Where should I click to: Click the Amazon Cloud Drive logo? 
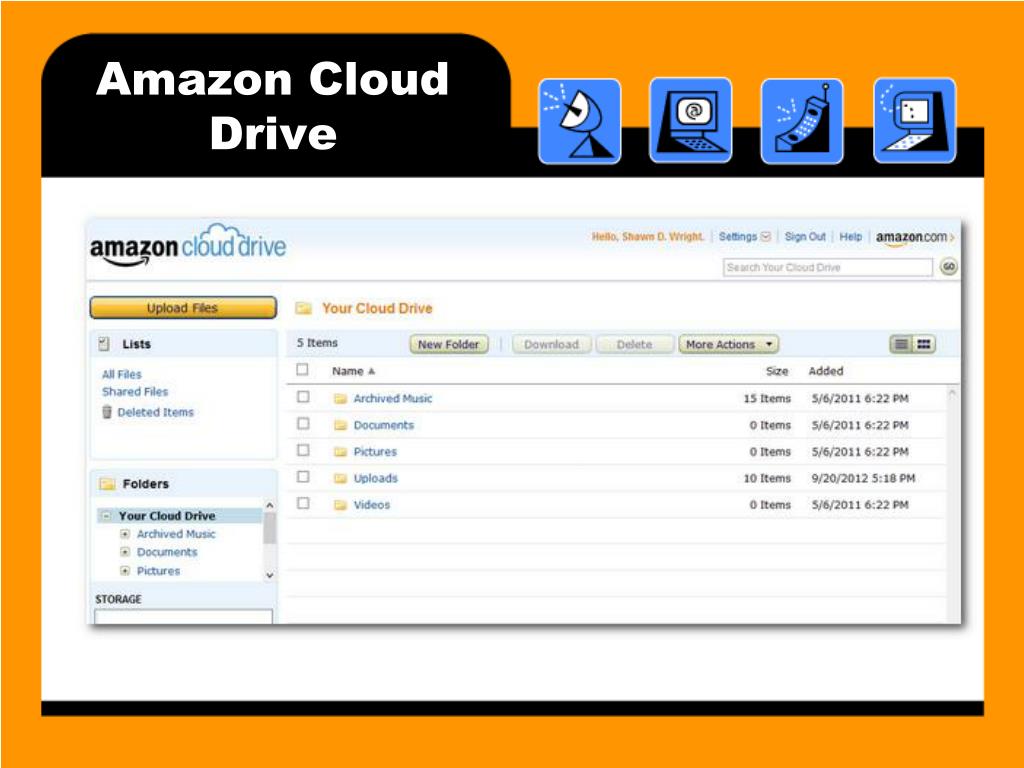[188, 246]
